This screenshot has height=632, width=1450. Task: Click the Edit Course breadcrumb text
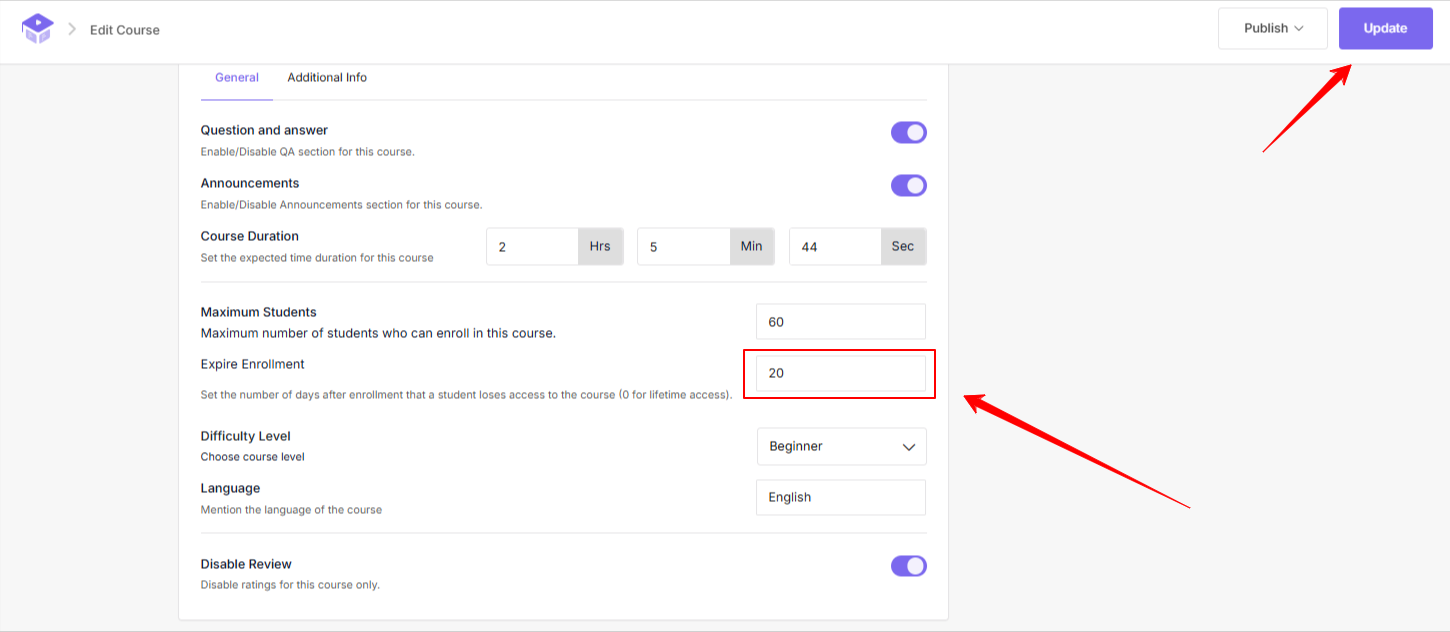coord(125,30)
